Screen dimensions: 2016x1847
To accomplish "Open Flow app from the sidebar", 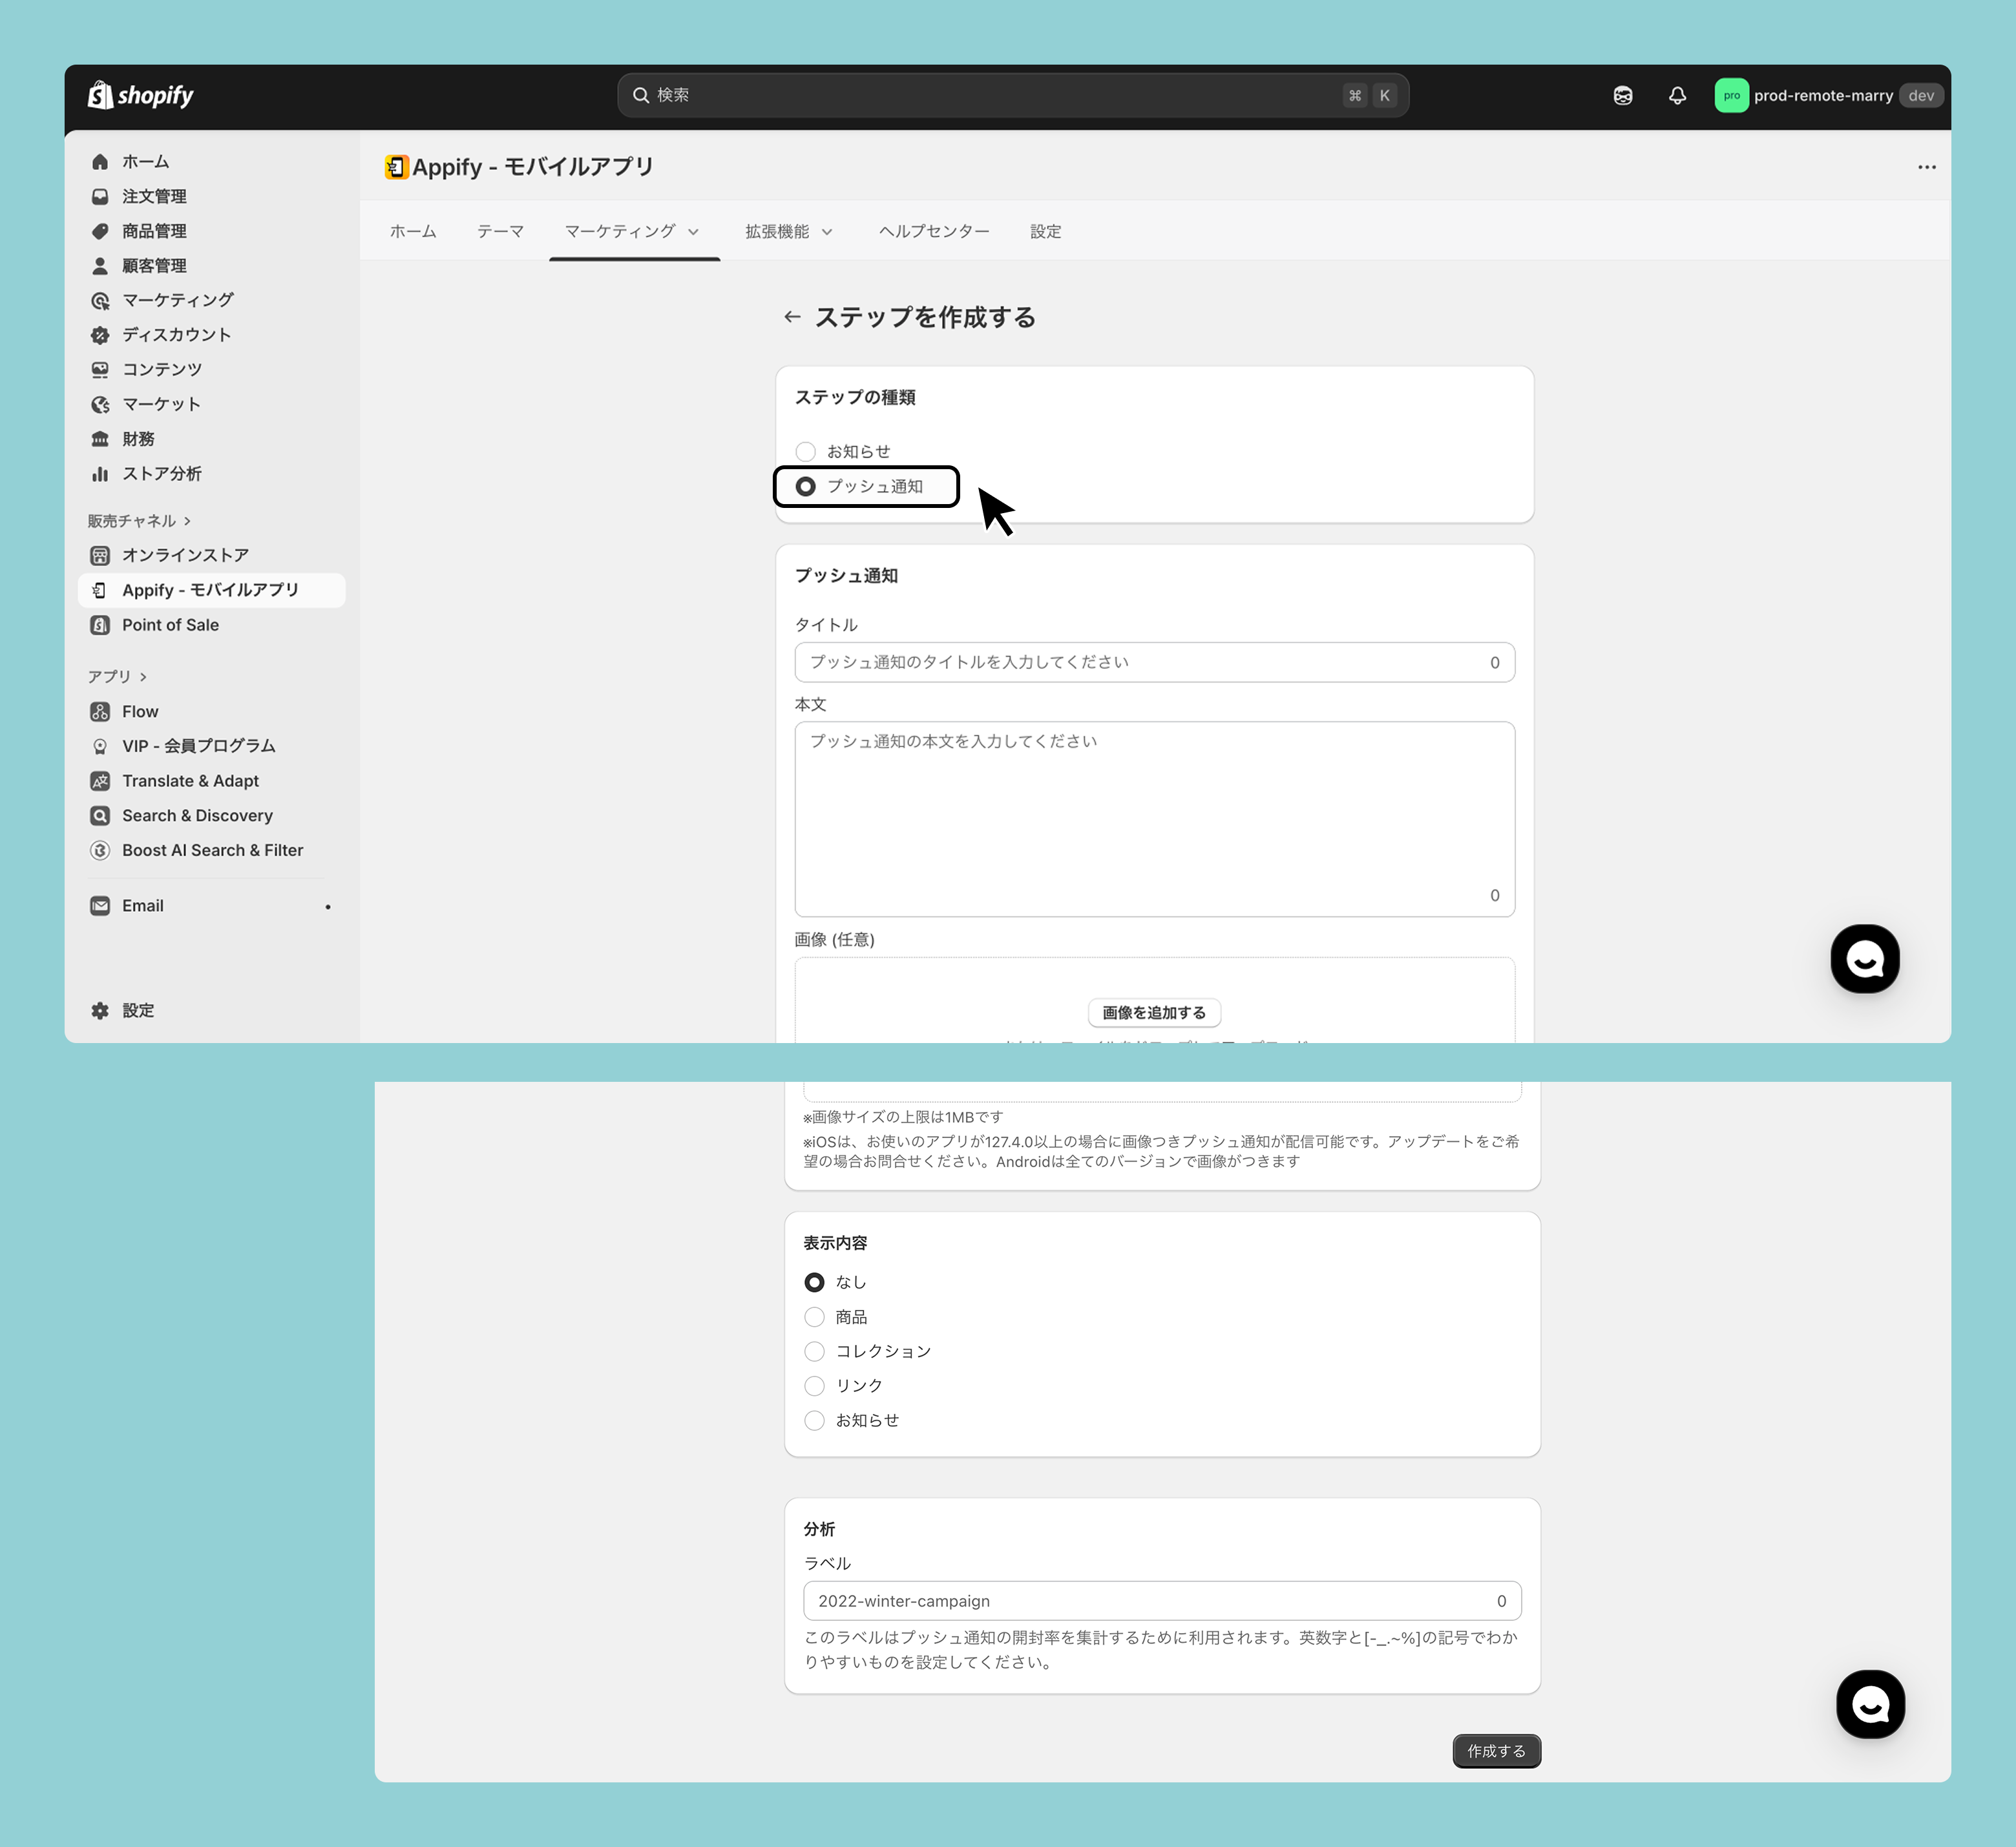I will pyautogui.click(x=140, y=711).
